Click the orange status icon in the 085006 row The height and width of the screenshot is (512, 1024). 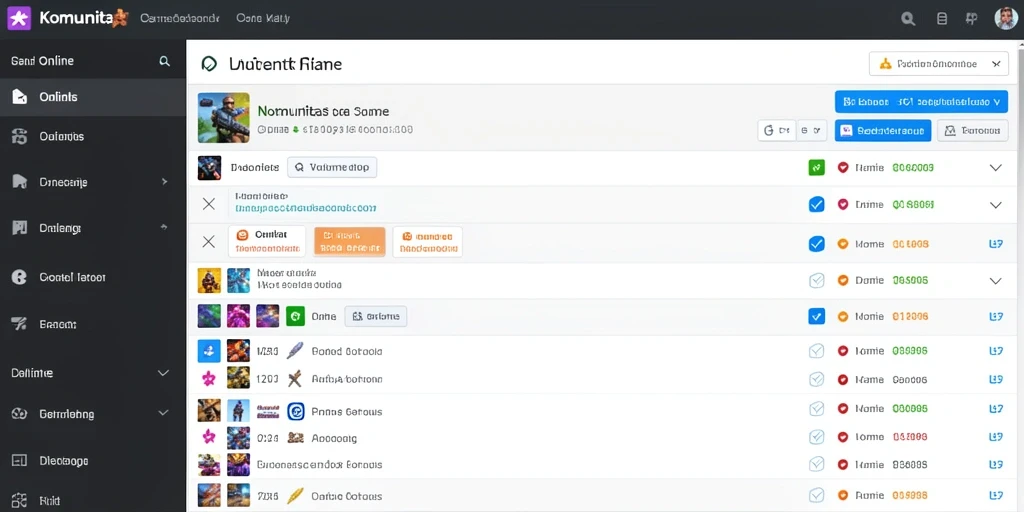[842, 280]
